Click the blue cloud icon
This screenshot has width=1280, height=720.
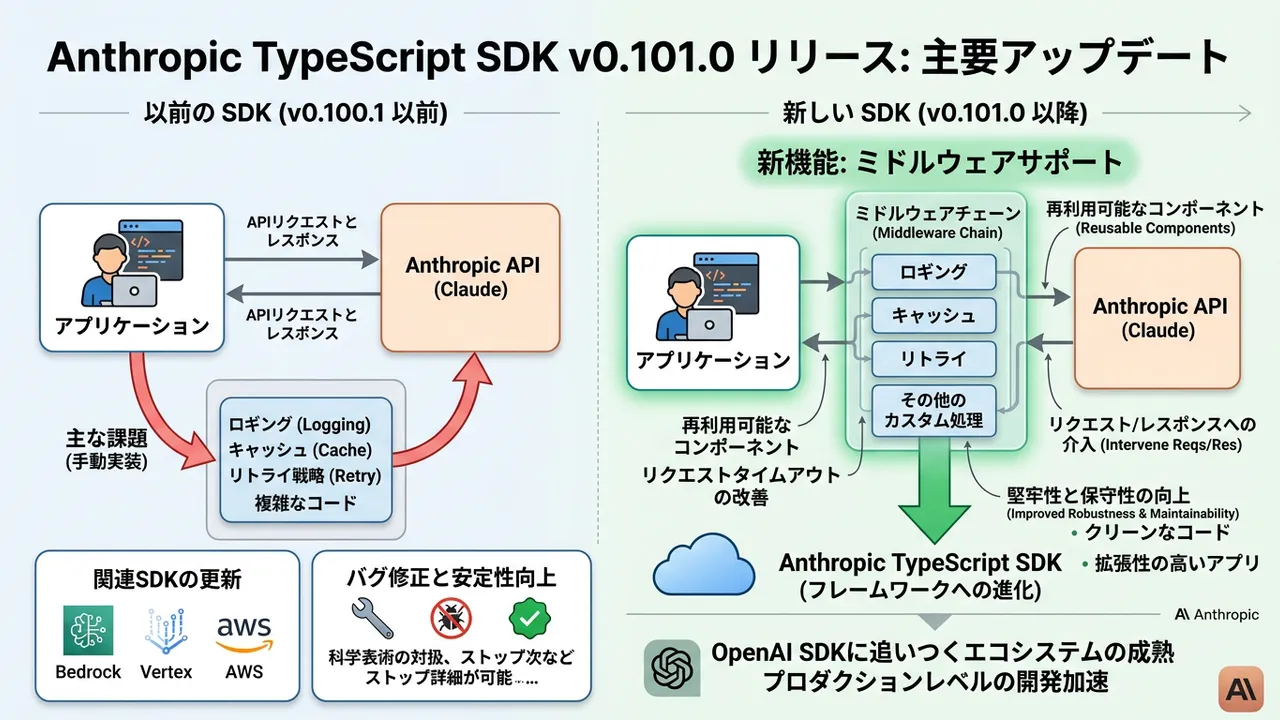point(703,565)
